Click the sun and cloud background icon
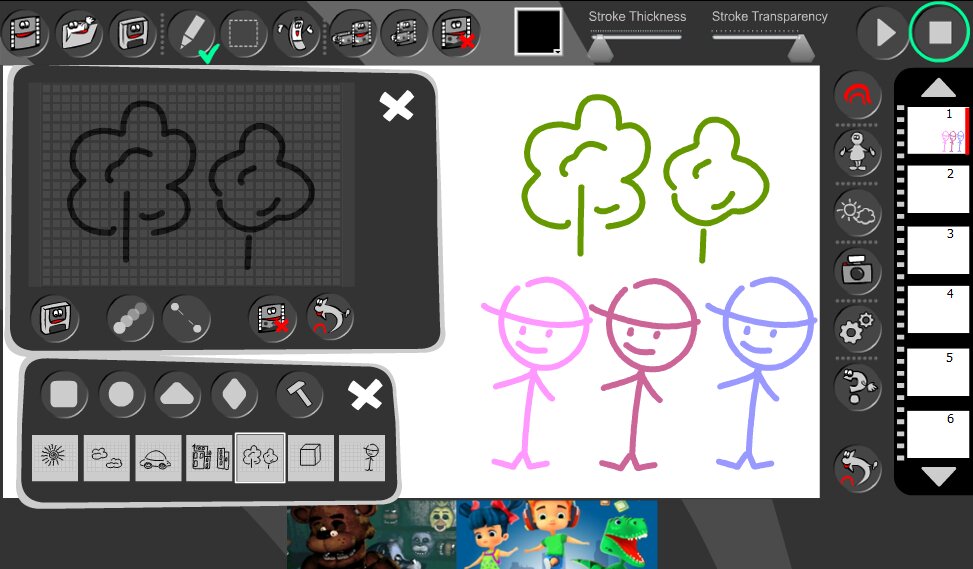This screenshot has height=569, width=973. (857, 211)
